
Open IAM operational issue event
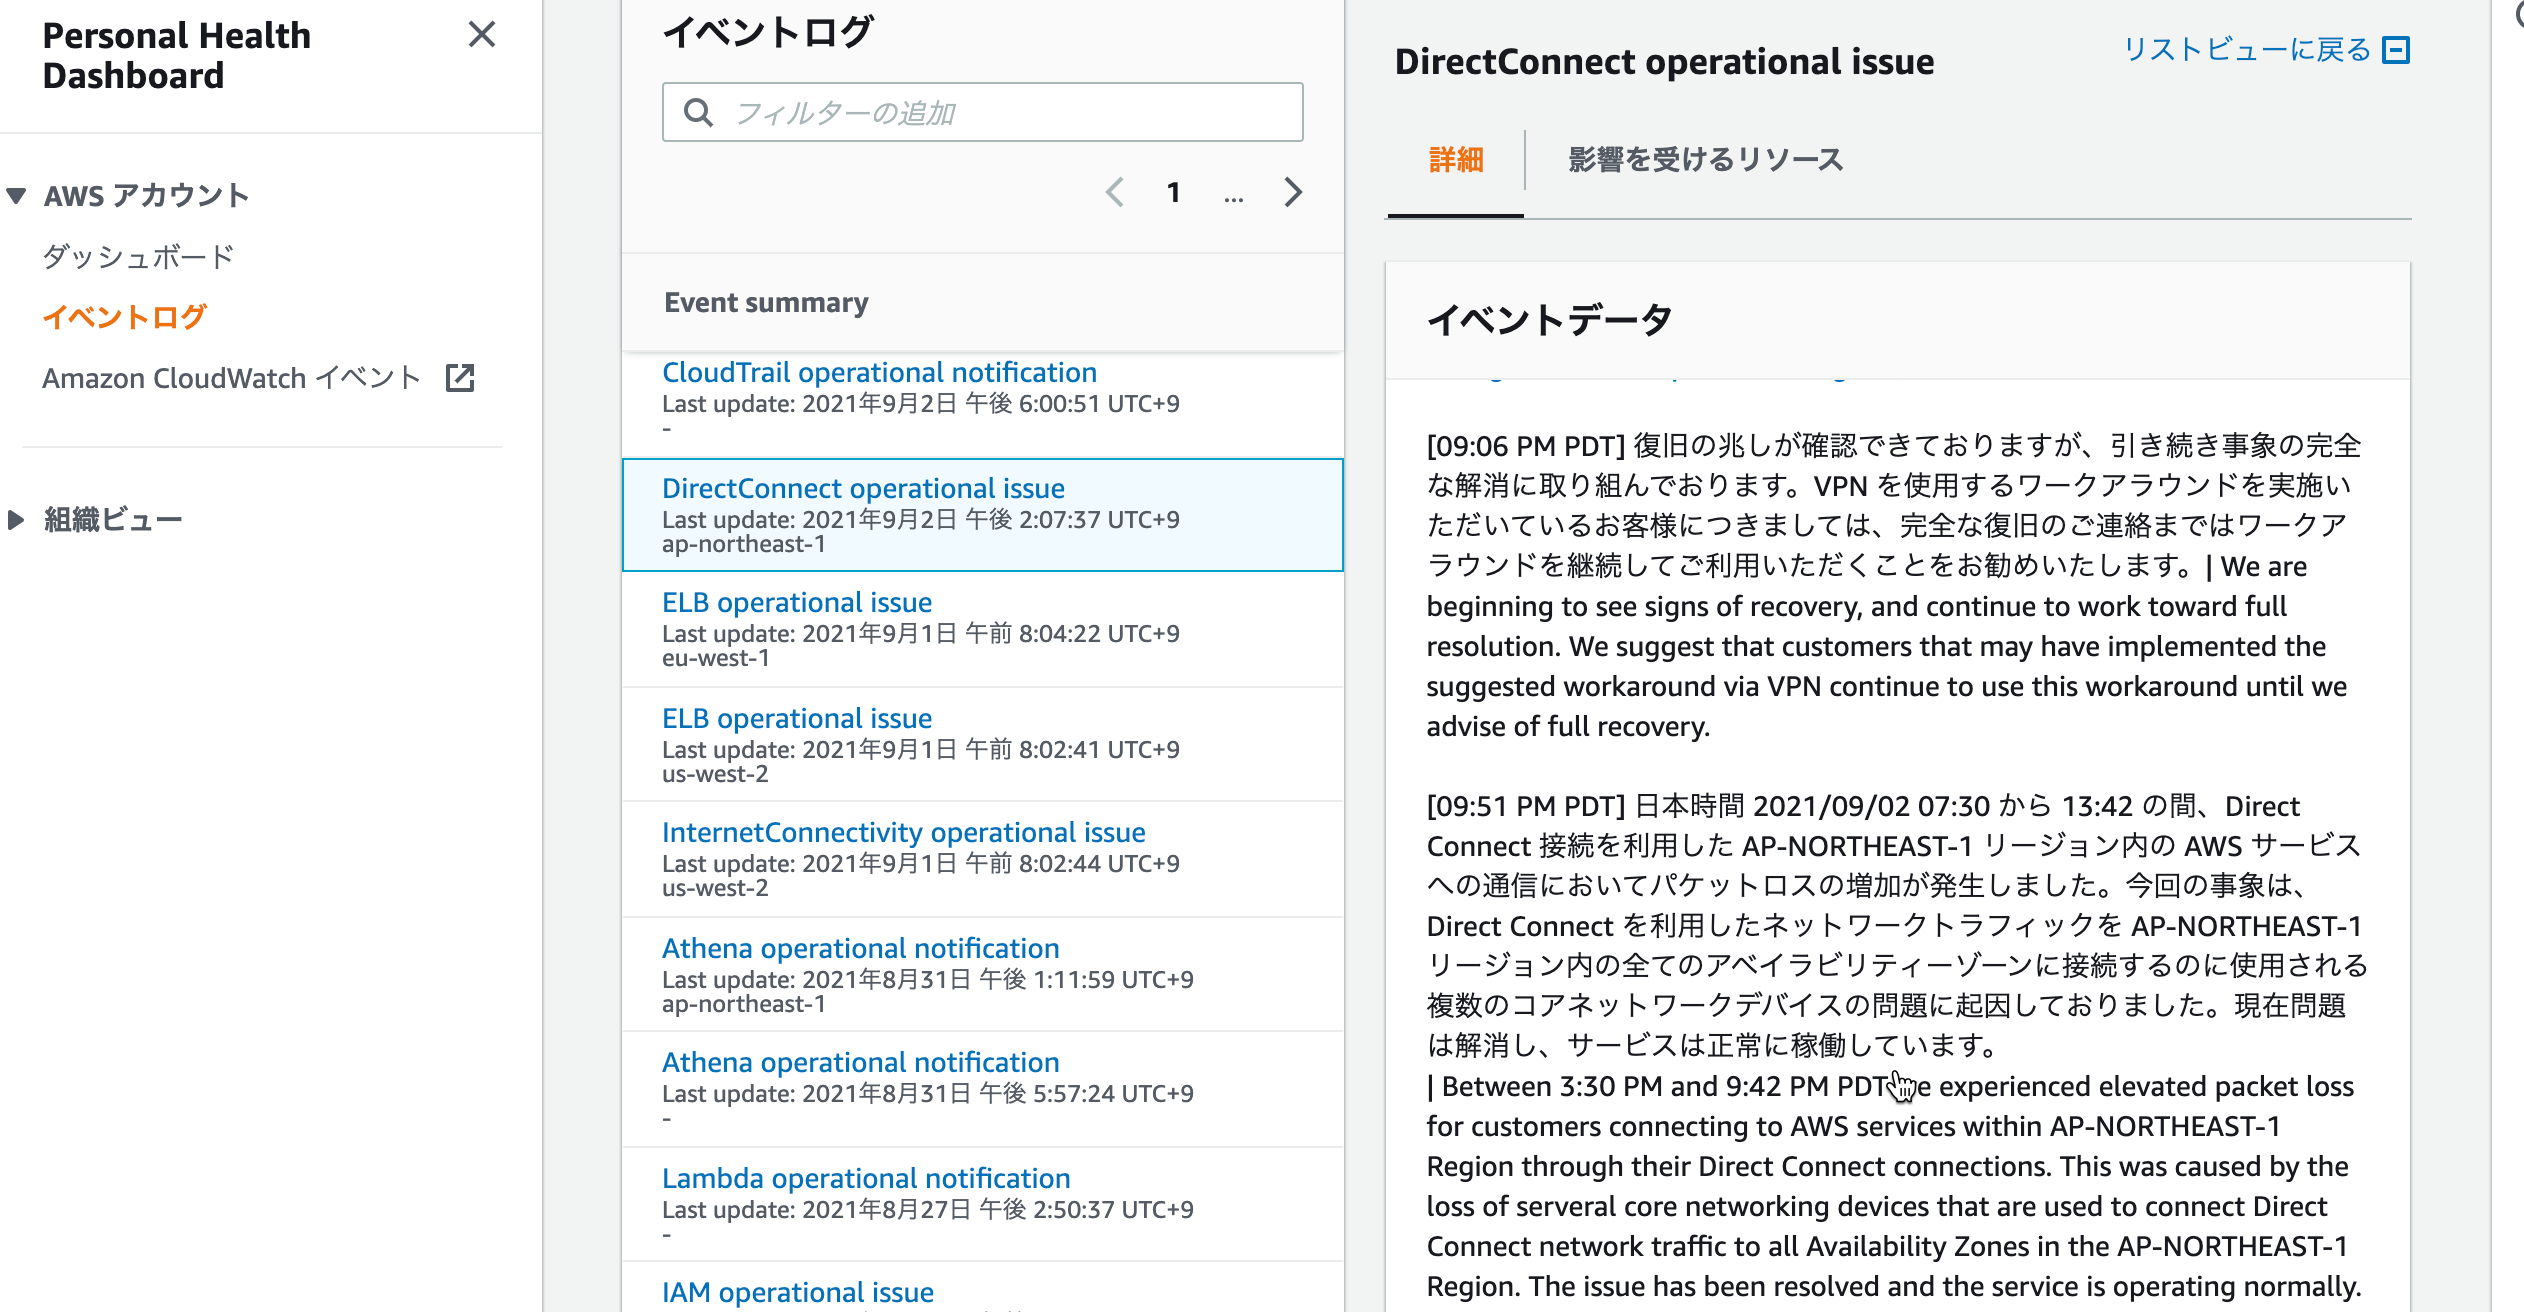coord(798,1292)
